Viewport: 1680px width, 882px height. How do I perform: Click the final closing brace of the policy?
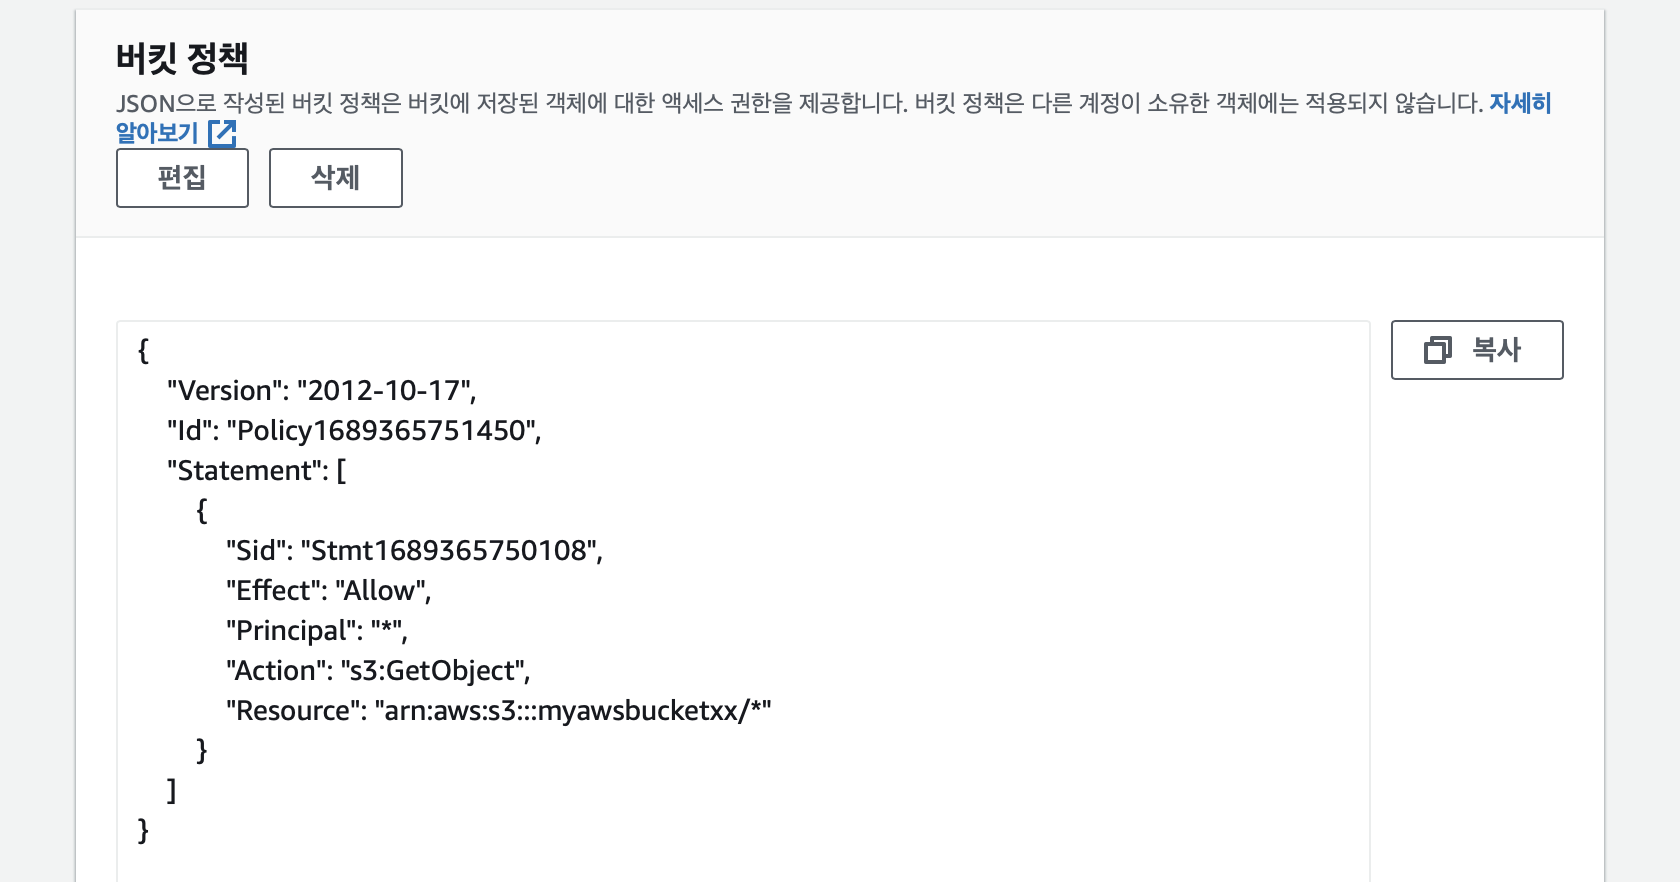pyautogui.click(x=143, y=830)
